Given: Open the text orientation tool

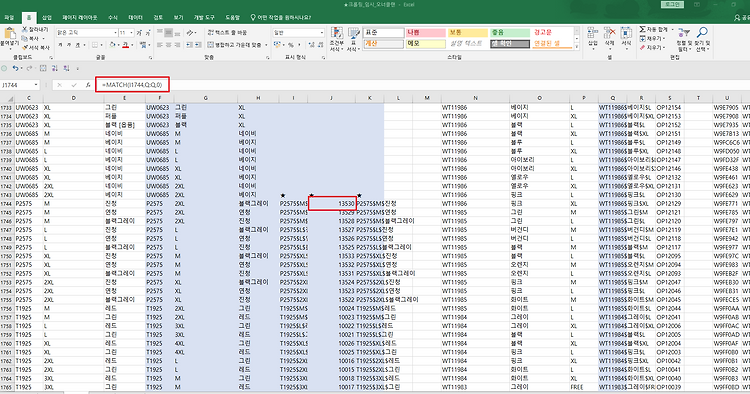Looking at the screenshot, I should tap(190, 33).
